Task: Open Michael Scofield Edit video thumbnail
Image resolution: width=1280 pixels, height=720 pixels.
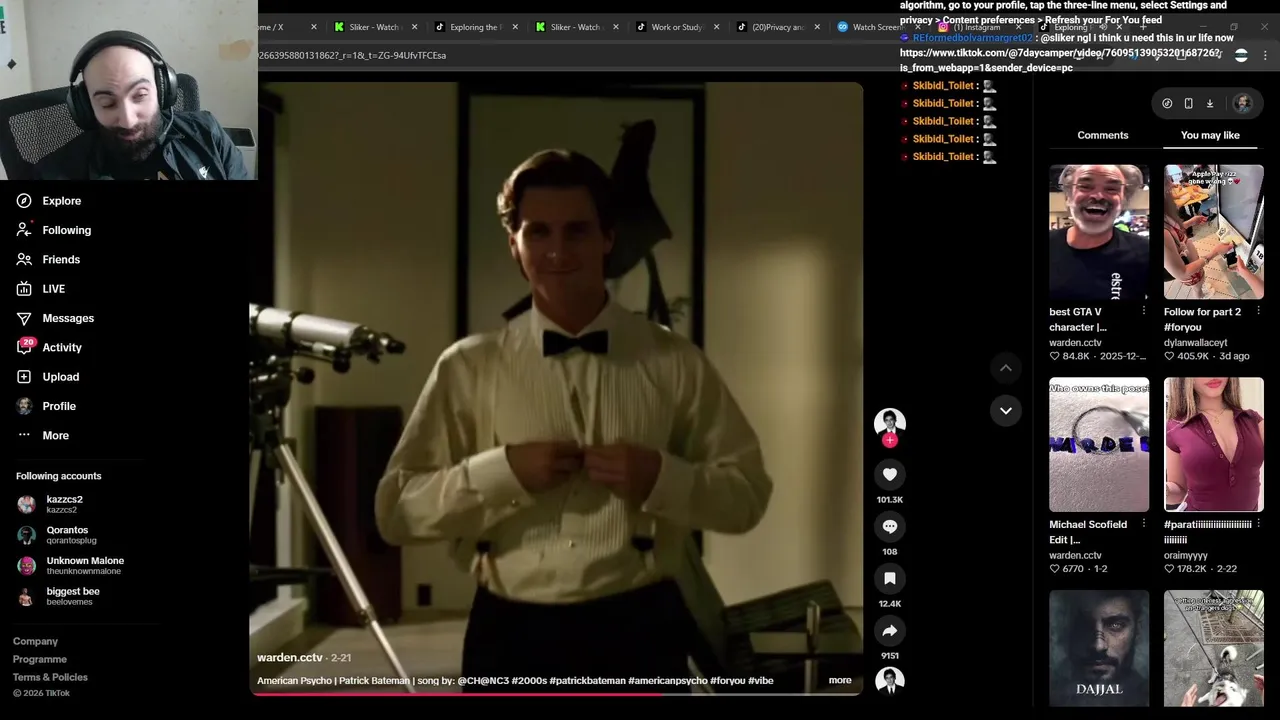Action: [1099, 445]
